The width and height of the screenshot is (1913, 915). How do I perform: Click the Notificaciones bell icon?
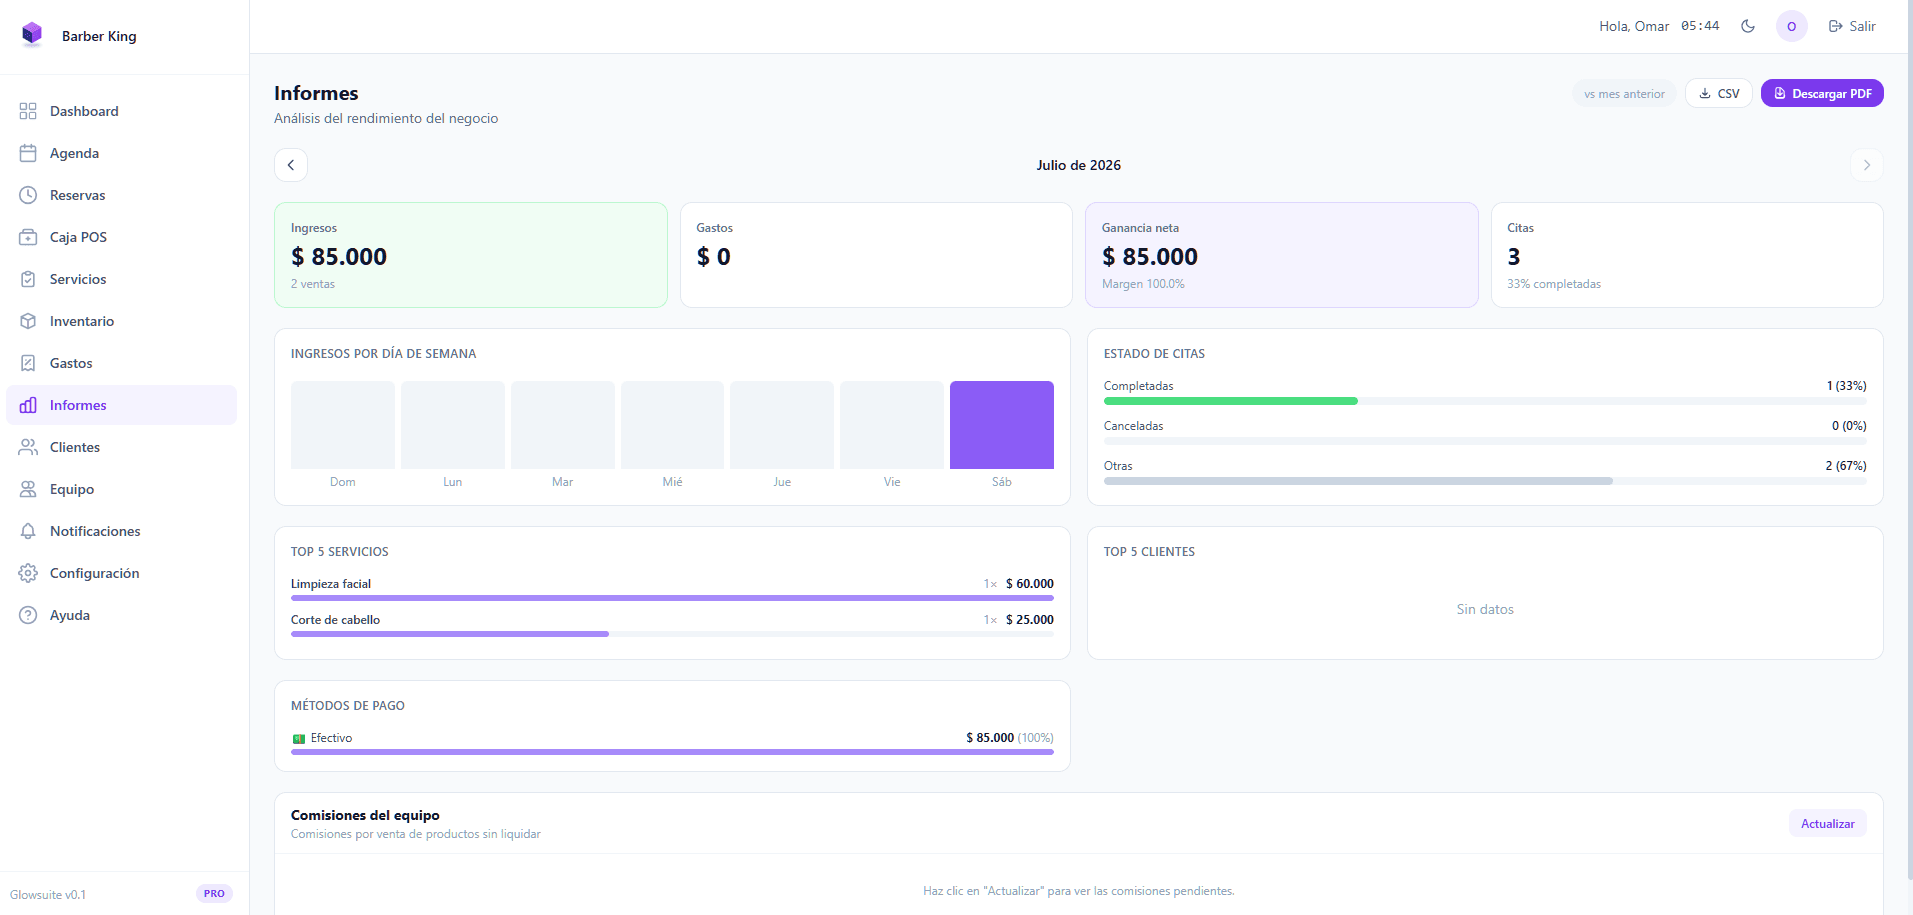point(28,531)
